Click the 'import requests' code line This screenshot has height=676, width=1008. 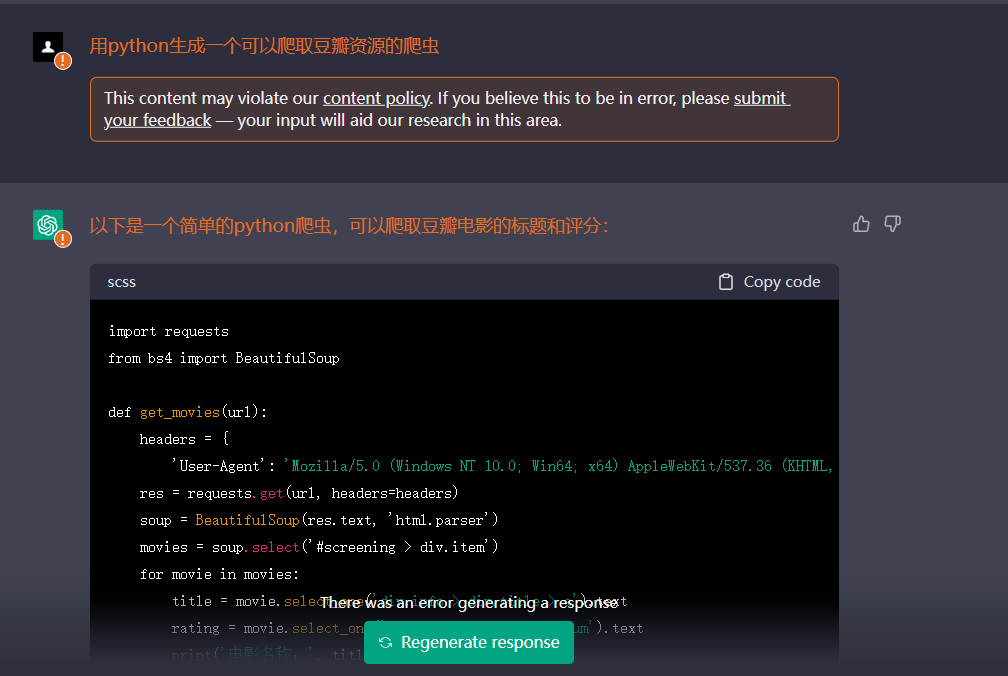[x=169, y=331]
